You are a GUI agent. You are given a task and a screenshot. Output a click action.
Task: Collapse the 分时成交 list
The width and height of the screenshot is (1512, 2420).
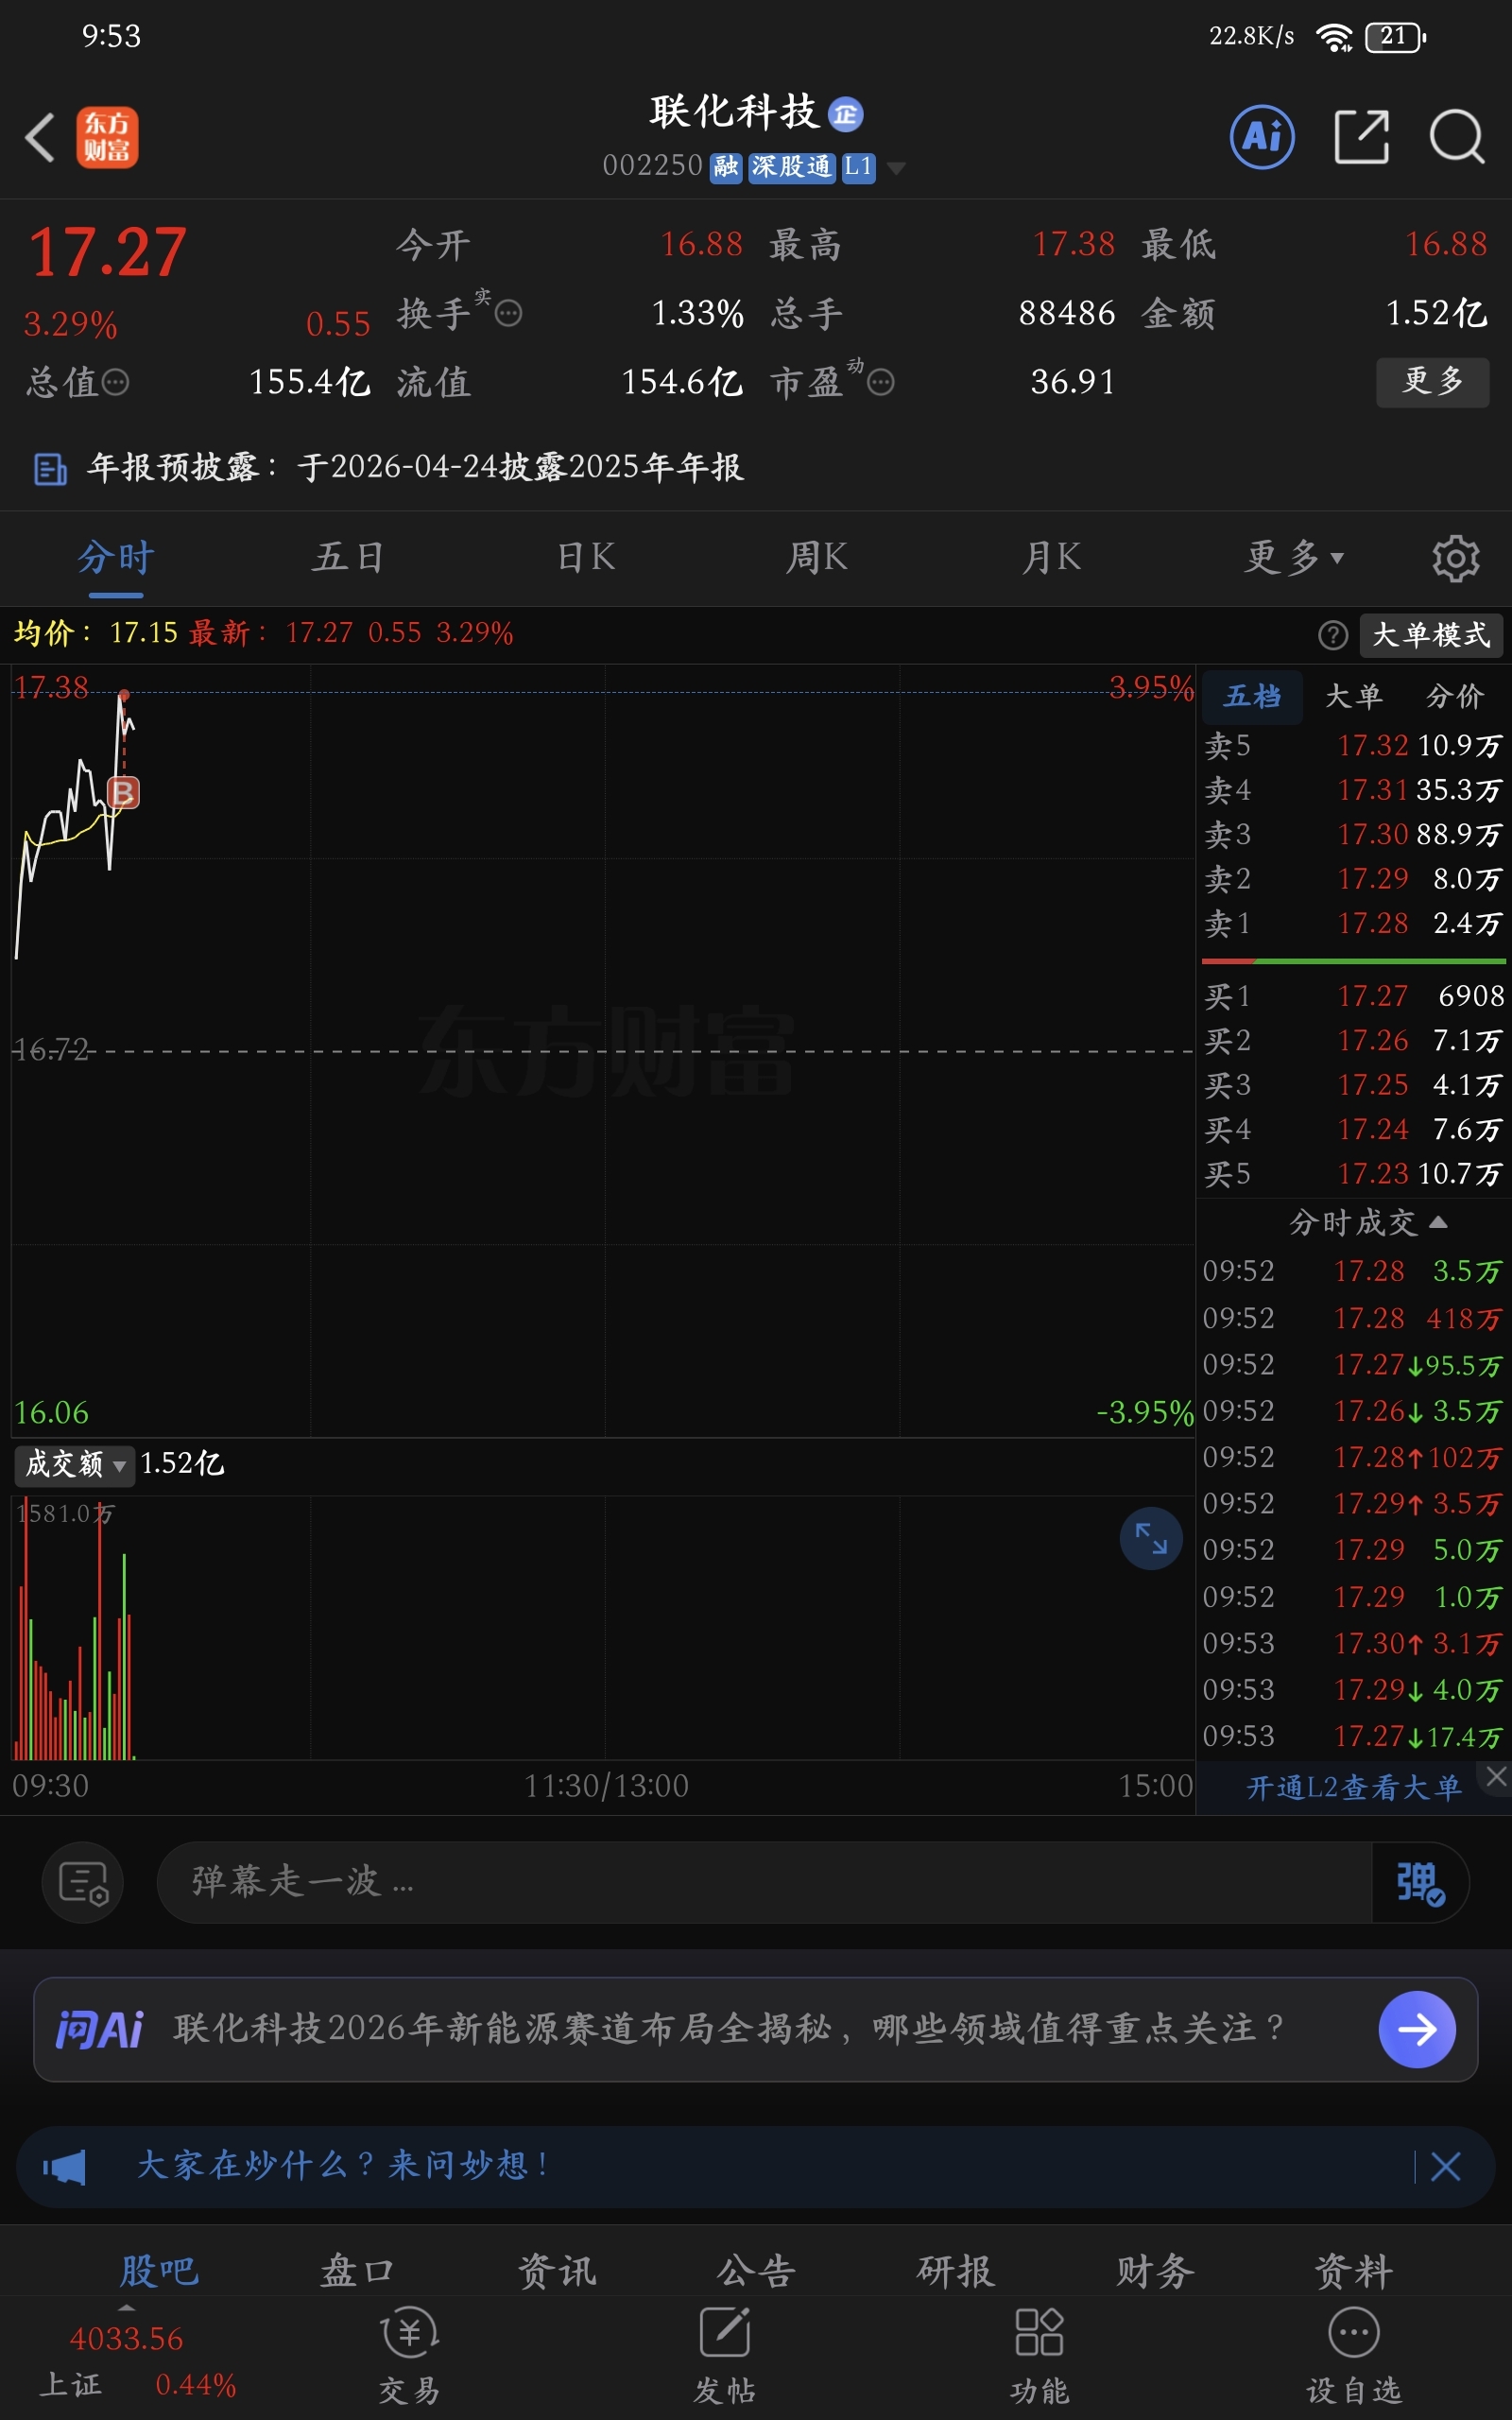click(1367, 1222)
